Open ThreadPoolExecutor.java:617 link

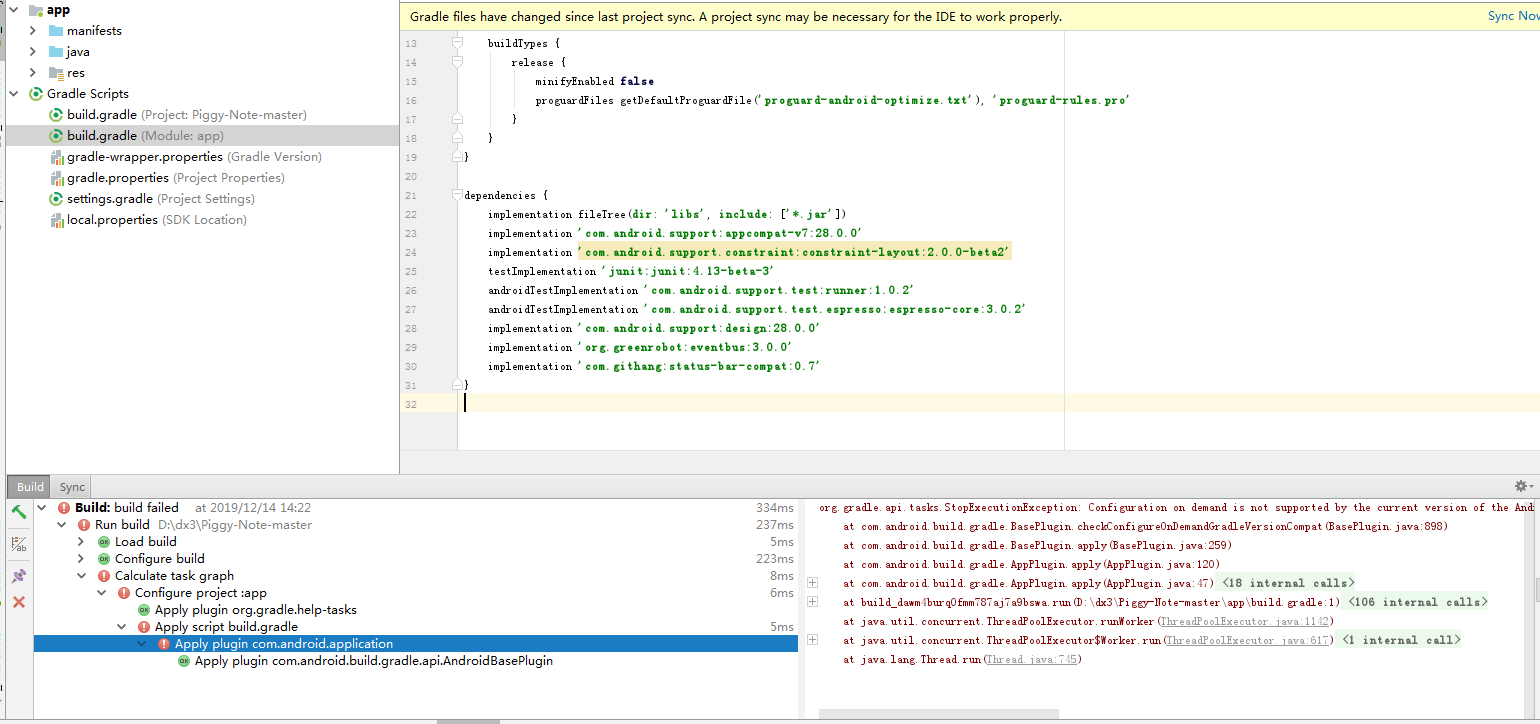[1247, 640]
